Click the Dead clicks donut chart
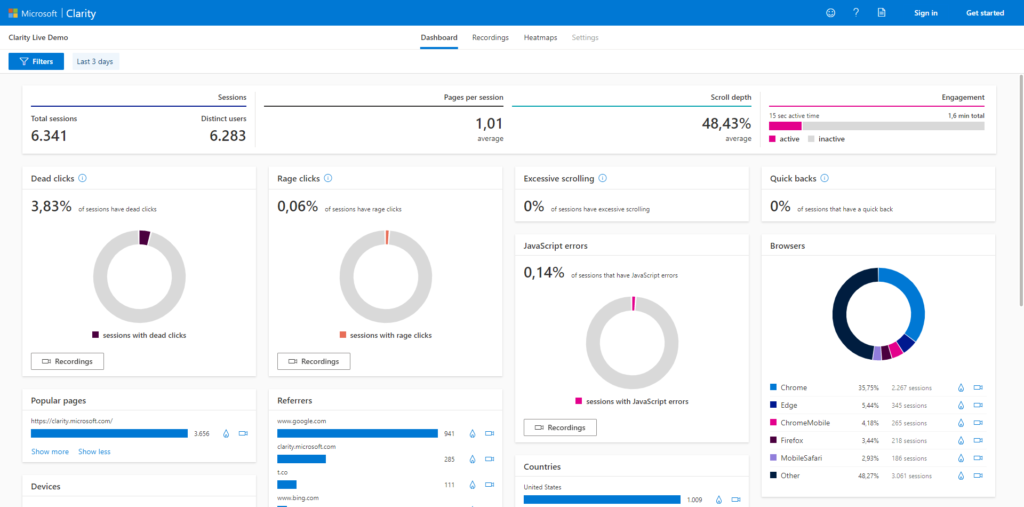Screen dimensions: 1024x507 coord(139,276)
